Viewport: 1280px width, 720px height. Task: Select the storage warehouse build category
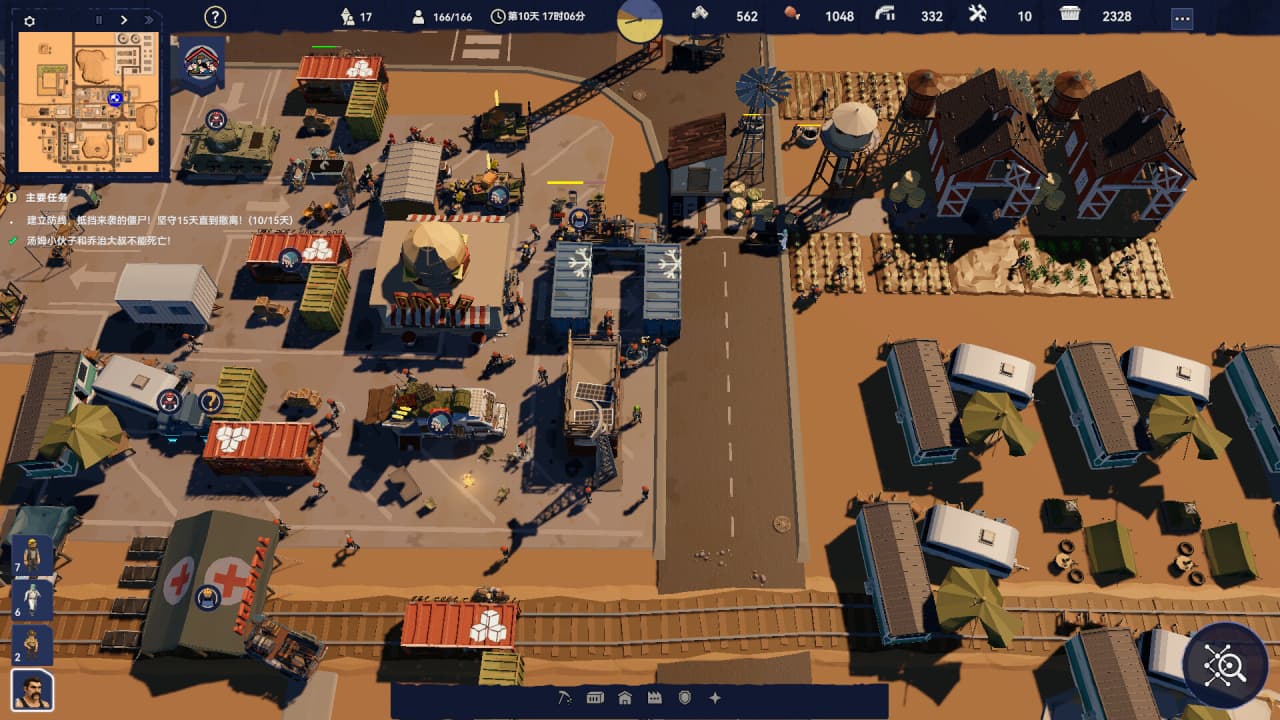pyautogui.click(x=594, y=698)
